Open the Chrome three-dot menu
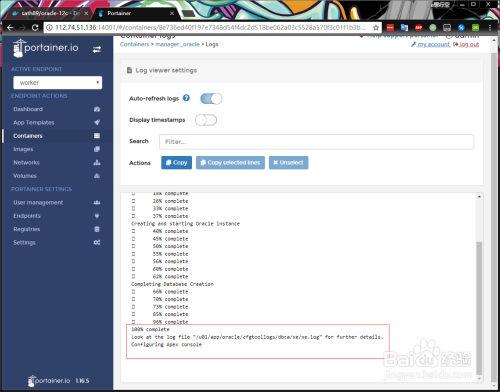 [x=490, y=28]
